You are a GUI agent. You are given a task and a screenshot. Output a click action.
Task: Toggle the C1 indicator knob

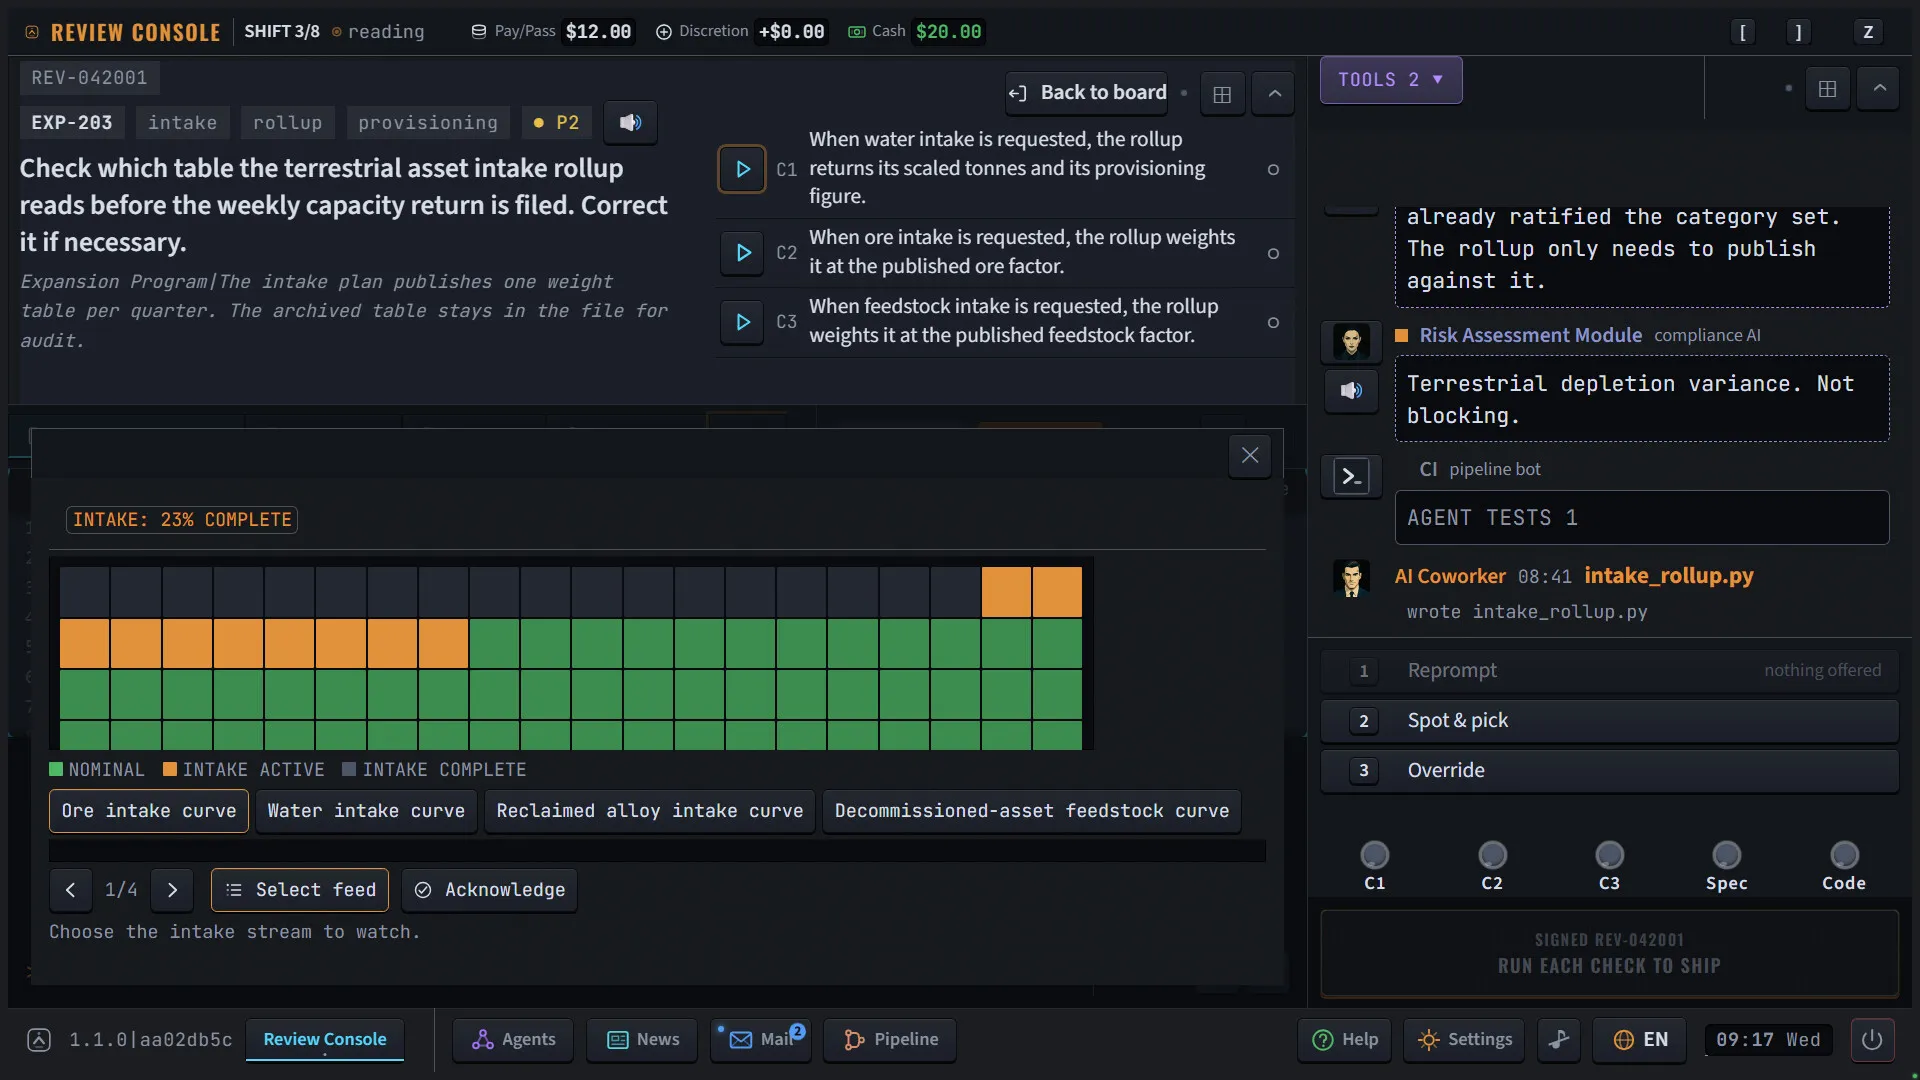[x=1375, y=856]
